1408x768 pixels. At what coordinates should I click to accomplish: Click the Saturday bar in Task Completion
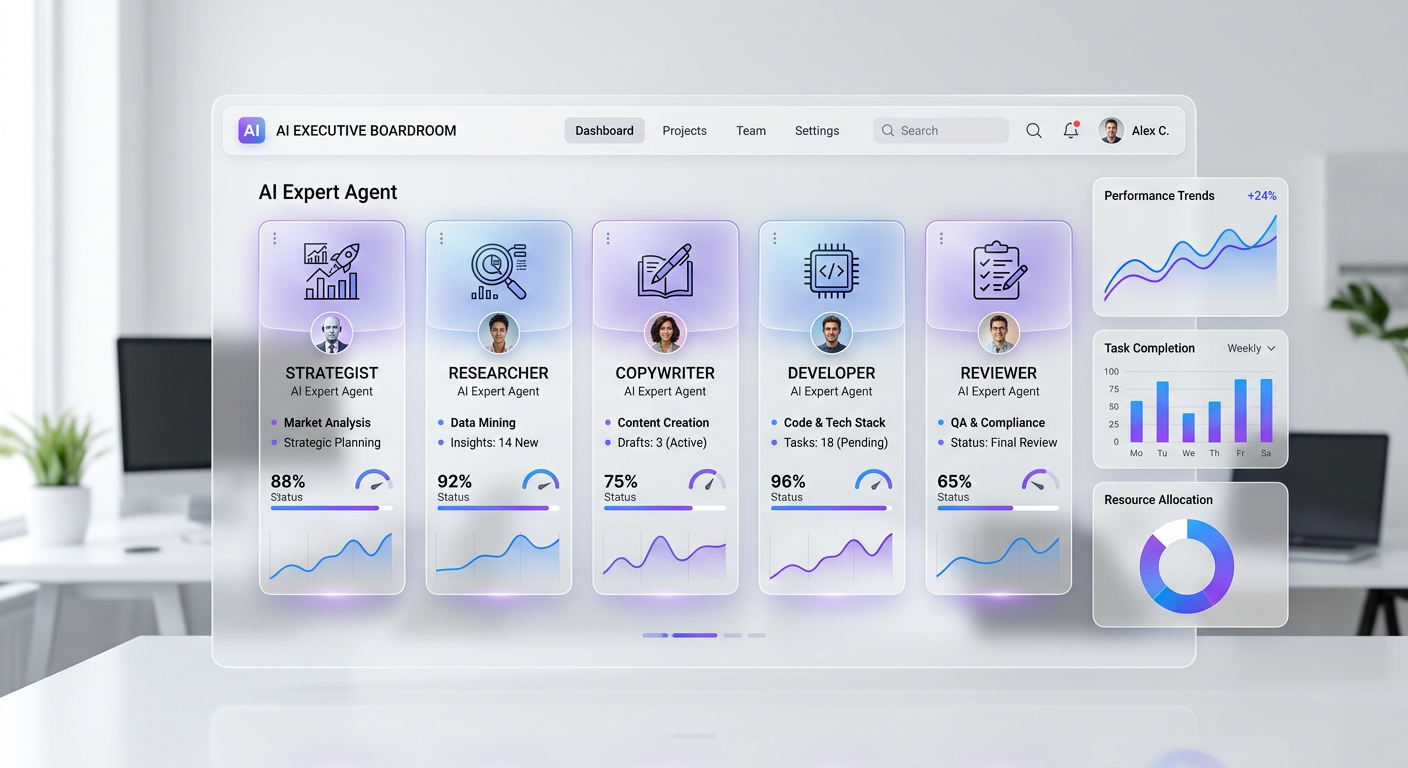tap(1266, 410)
